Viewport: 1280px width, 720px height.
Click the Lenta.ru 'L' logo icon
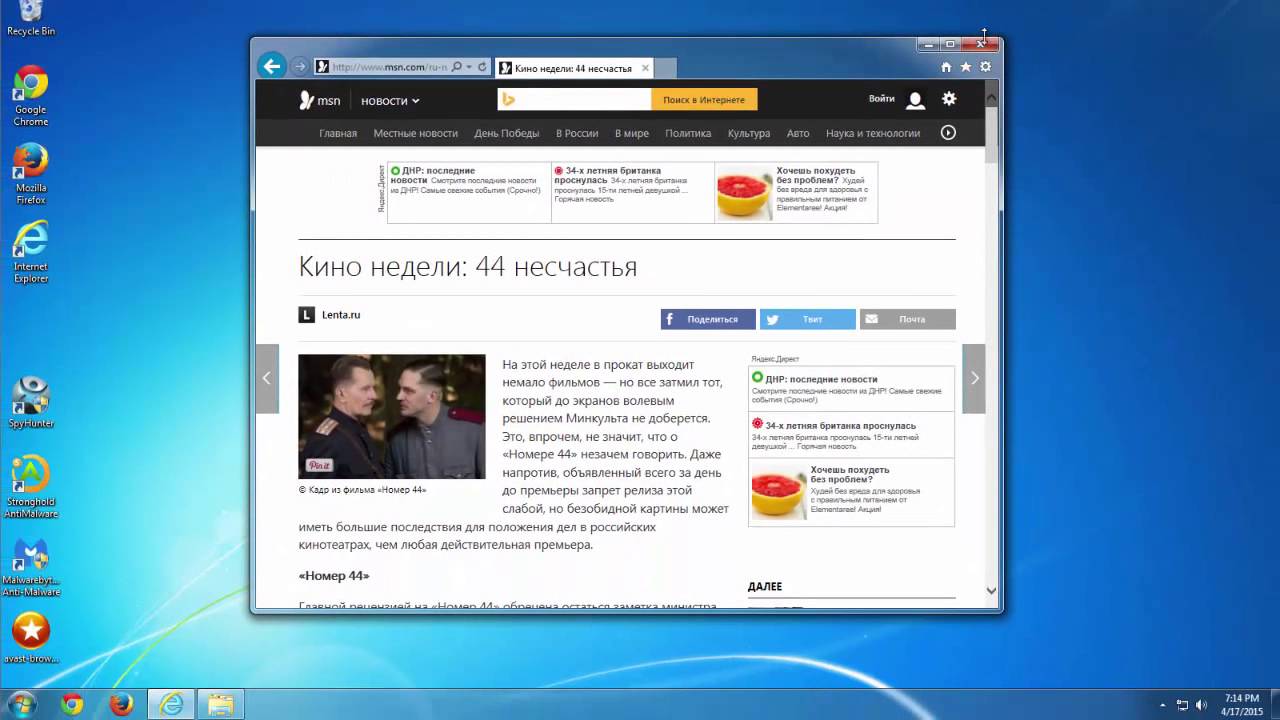tap(307, 315)
